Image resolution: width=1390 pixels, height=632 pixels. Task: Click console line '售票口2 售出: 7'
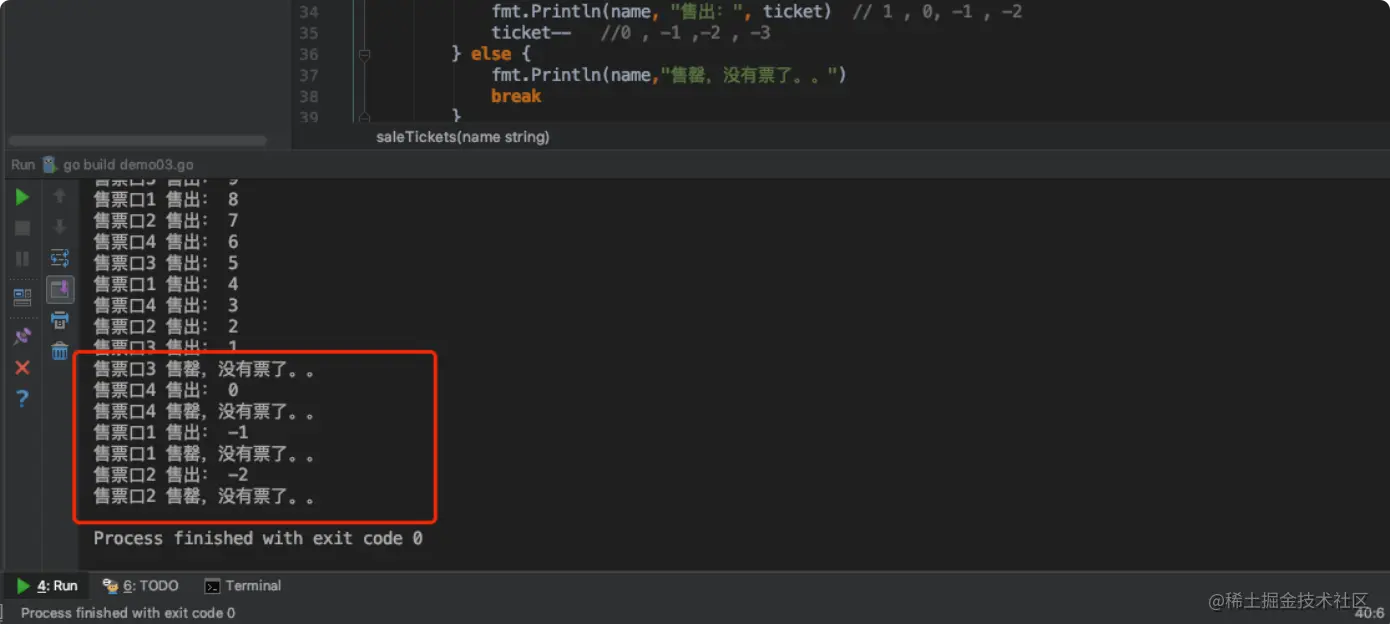[166, 220]
